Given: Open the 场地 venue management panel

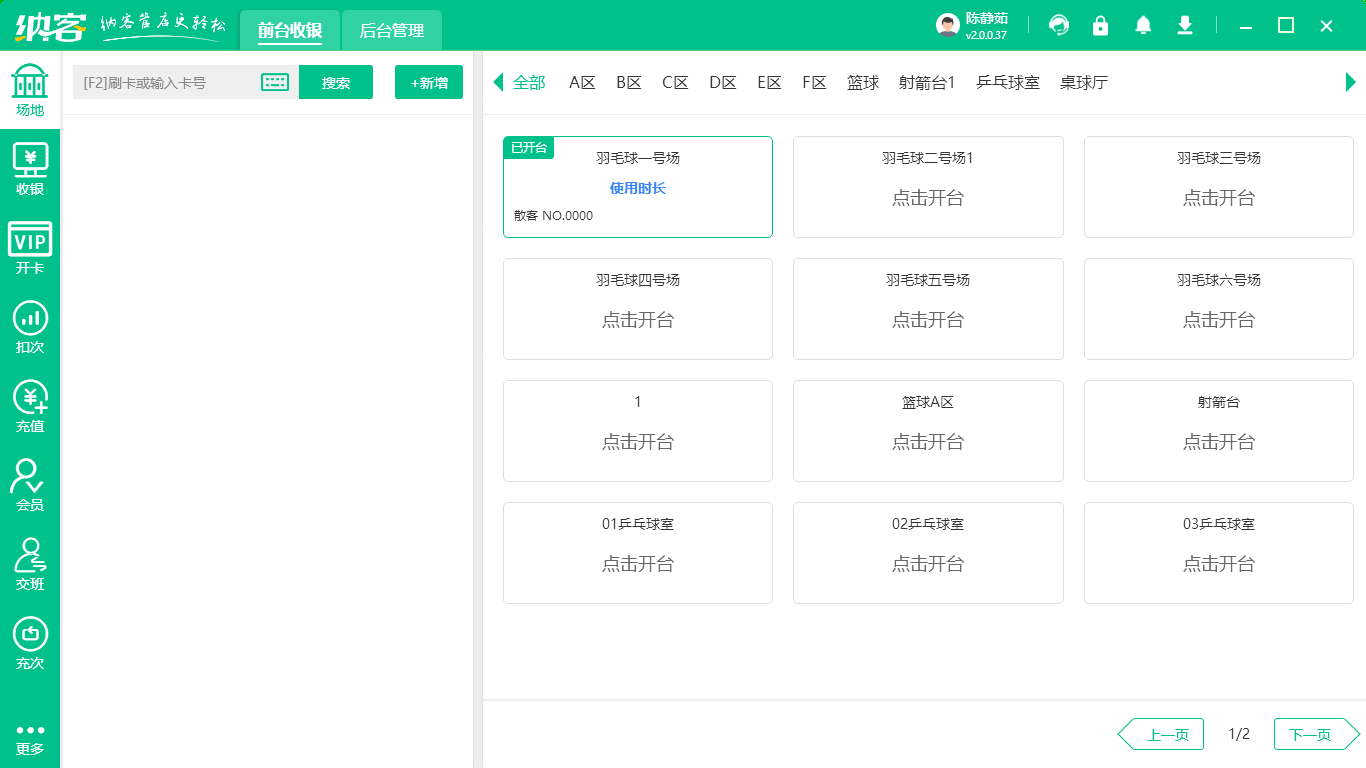Looking at the screenshot, I should tap(30, 90).
